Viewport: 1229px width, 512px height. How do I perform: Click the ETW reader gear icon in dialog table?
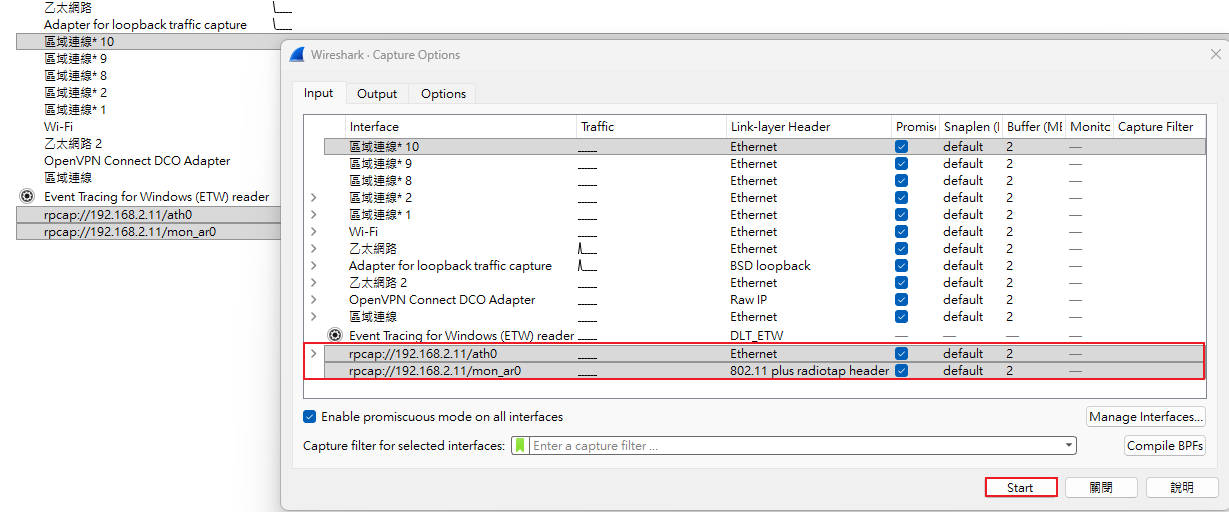(x=336, y=336)
